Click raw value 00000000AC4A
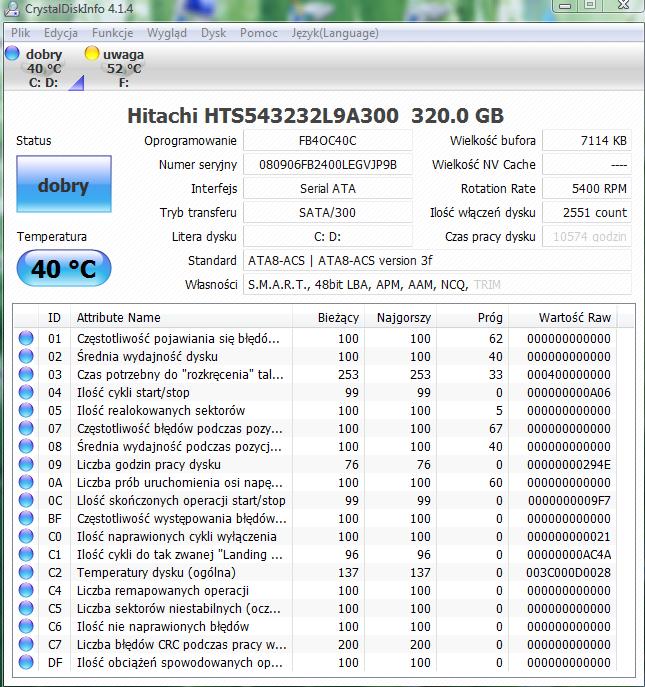Image resolution: width=645 pixels, height=687 pixels. pos(569,554)
